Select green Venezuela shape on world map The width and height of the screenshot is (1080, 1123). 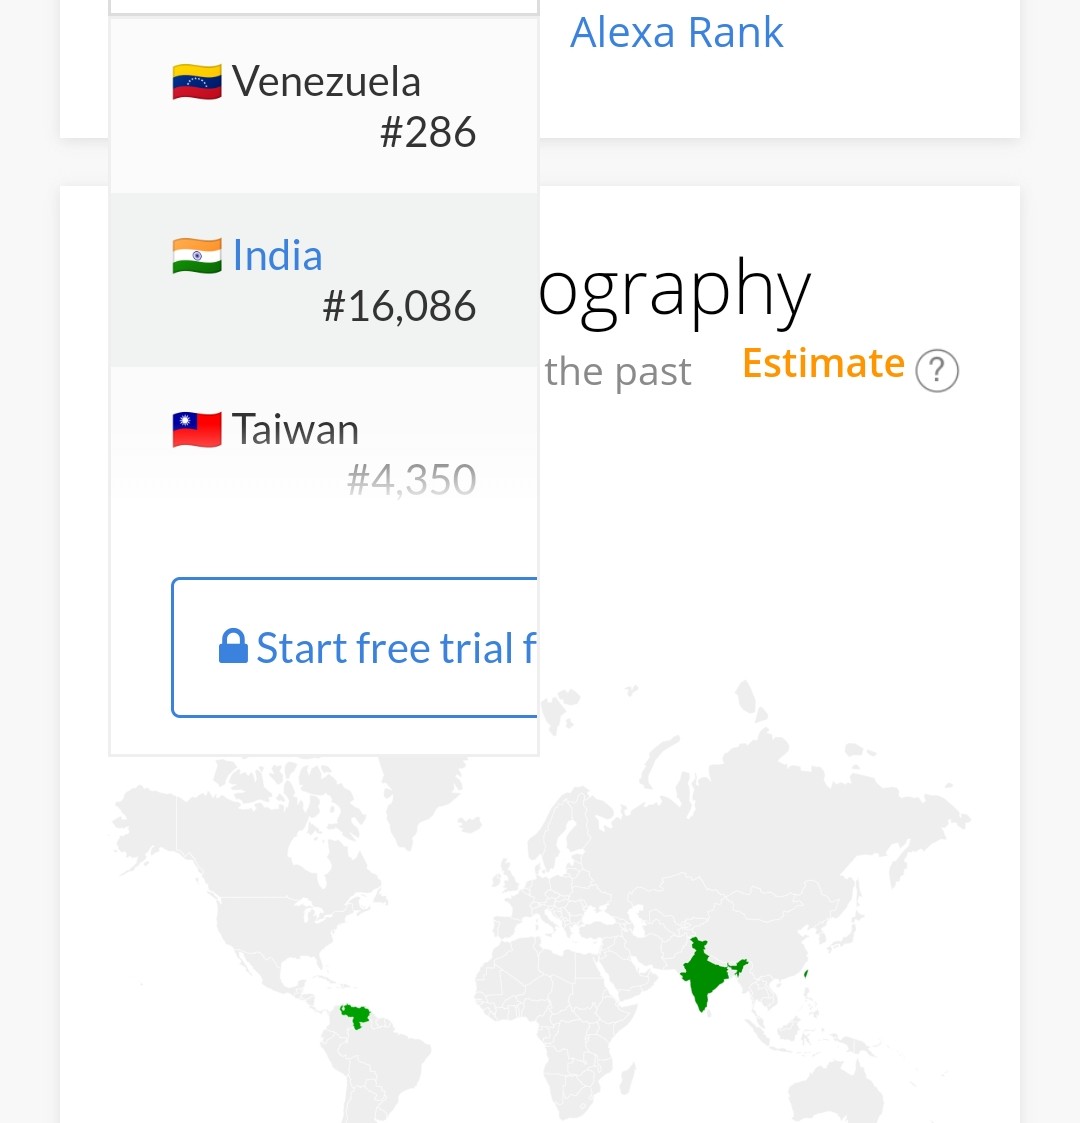pos(356,1016)
